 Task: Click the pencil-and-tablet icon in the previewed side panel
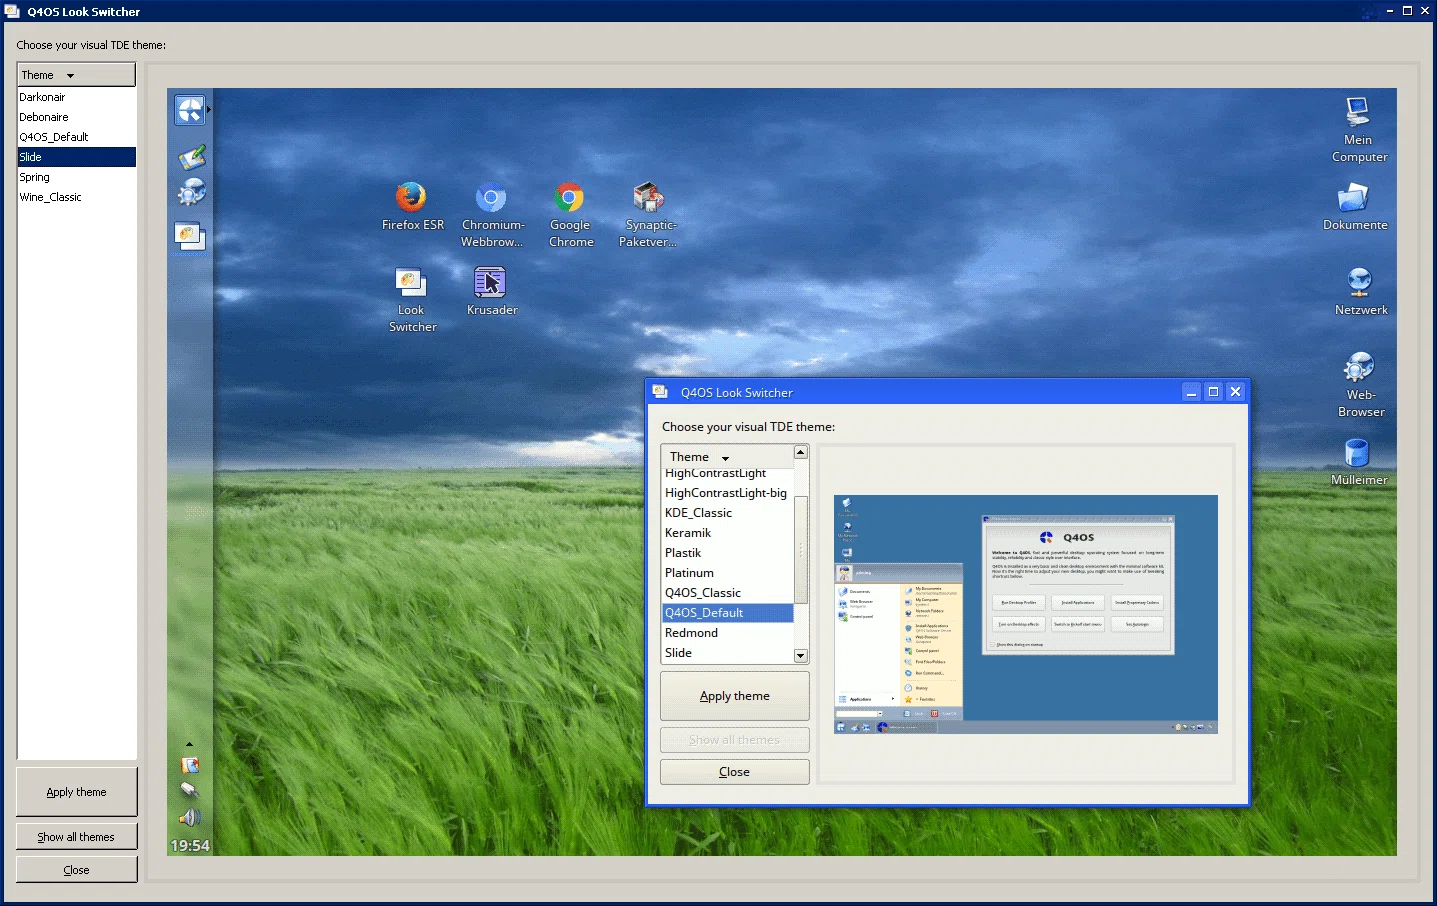[191, 157]
